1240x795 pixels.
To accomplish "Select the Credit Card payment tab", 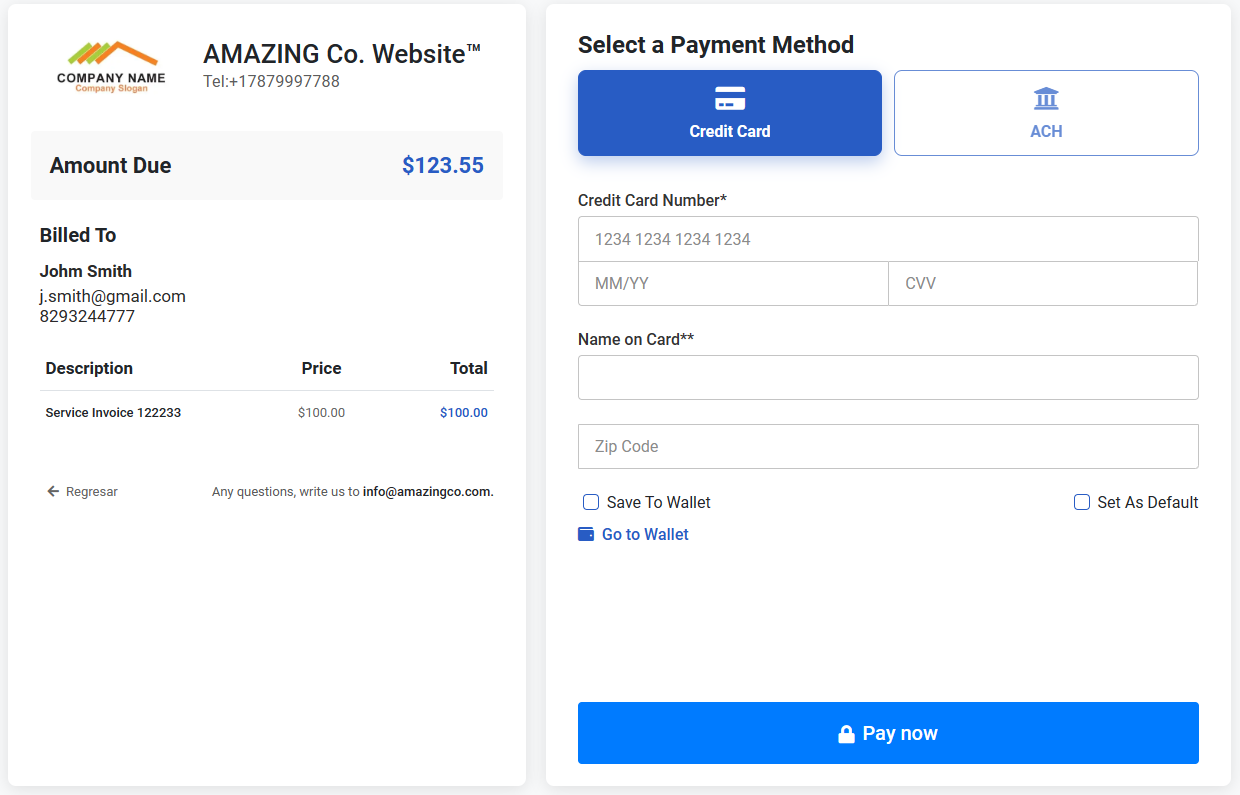I will coord(730,113).
